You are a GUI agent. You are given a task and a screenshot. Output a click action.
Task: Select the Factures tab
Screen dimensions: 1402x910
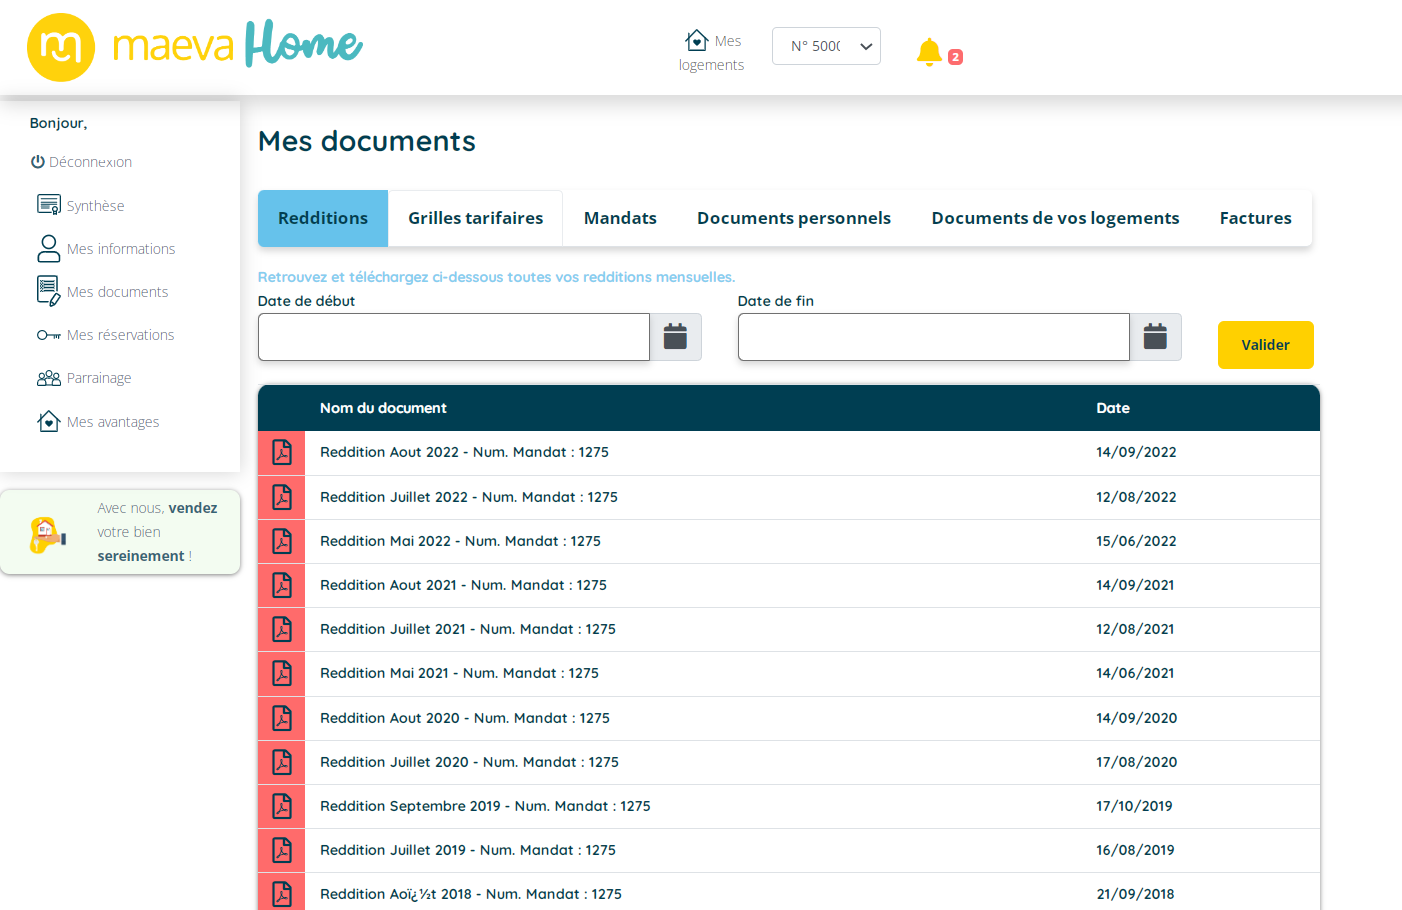1255,218
